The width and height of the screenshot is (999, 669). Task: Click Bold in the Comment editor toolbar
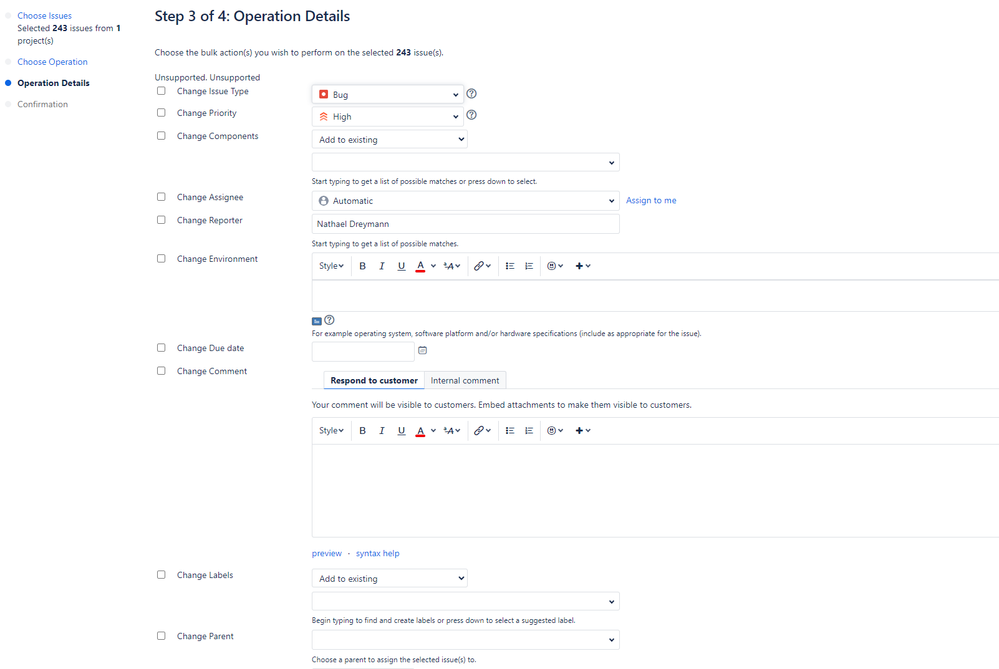(363, 431)
